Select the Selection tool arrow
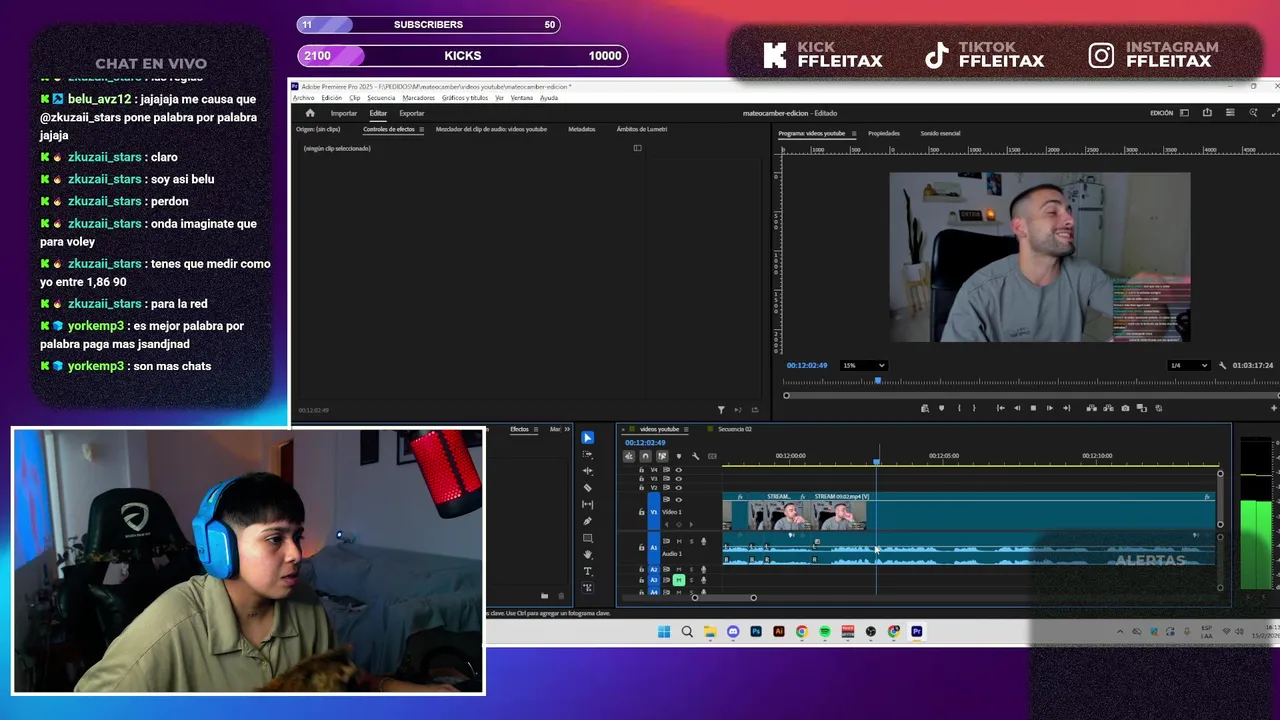Screen dimensions: 1280x720 pyautogui.click(x=587, y=438)
